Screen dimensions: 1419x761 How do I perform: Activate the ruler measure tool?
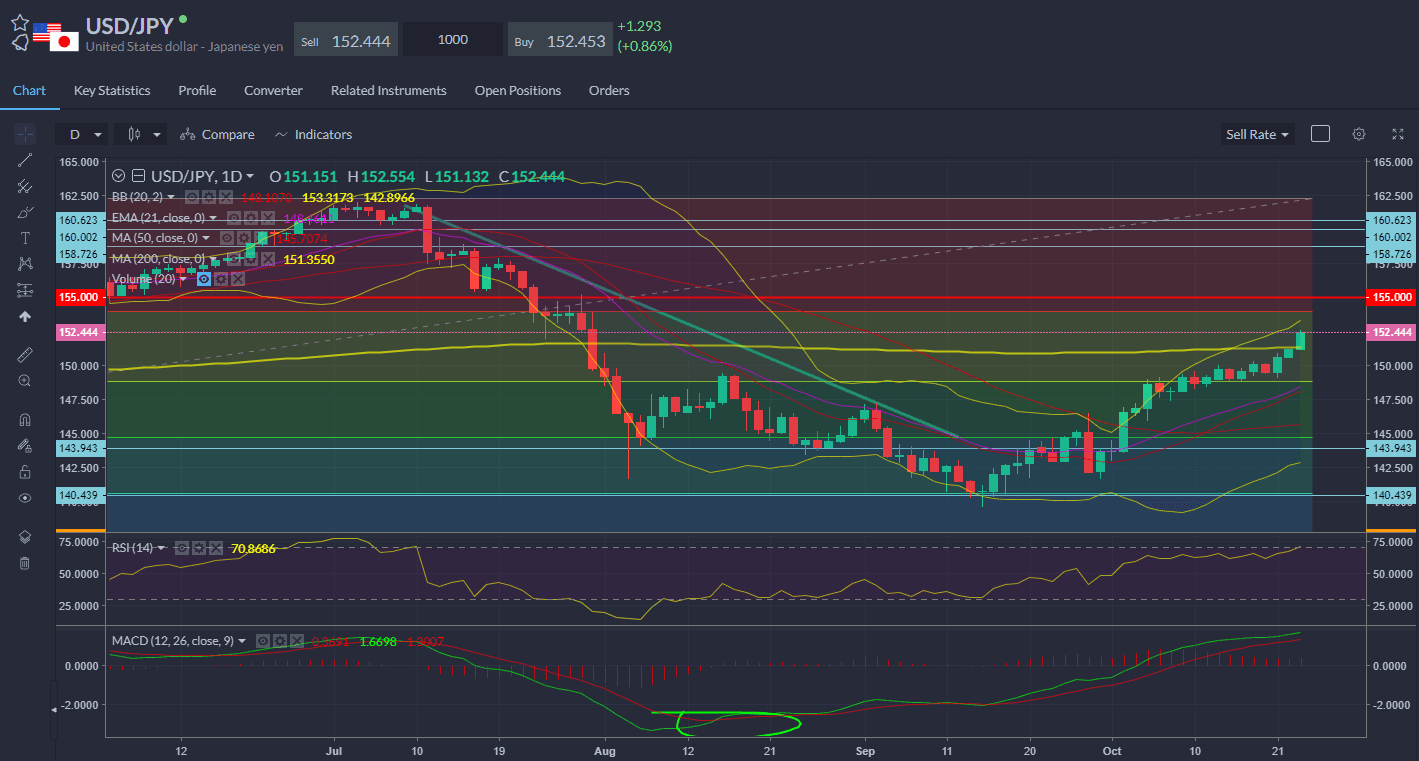(x=25, y=355)
